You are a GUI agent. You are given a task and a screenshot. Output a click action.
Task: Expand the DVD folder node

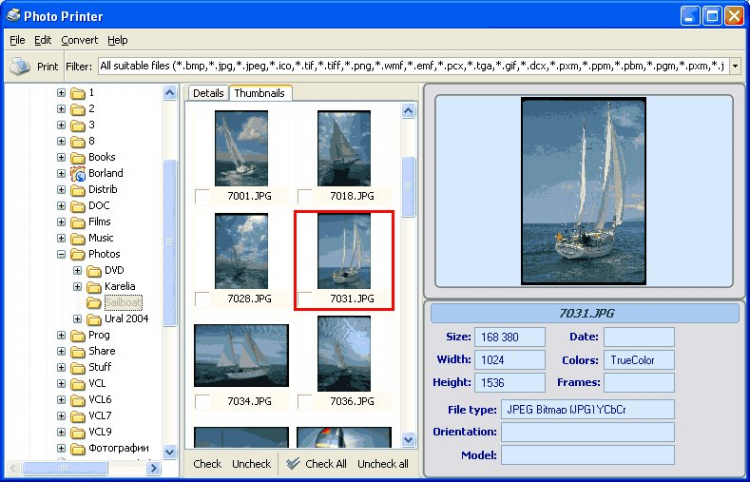point(77,271)
